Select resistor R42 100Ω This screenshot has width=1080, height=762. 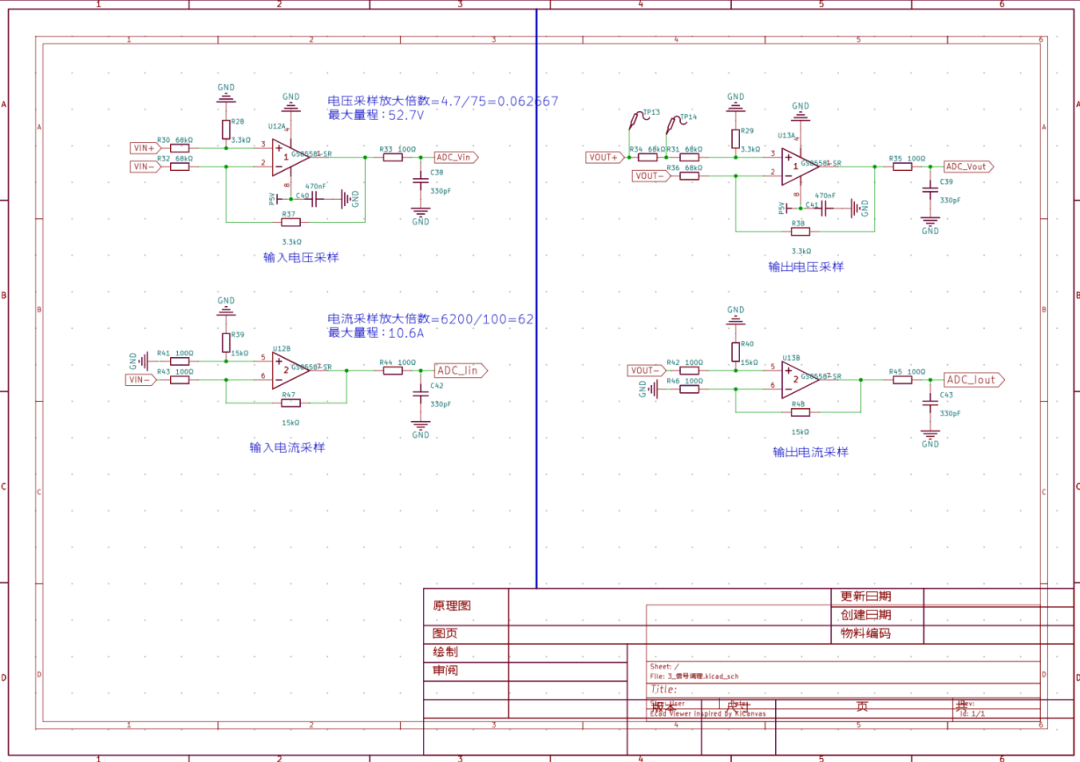tap(689, 371)
